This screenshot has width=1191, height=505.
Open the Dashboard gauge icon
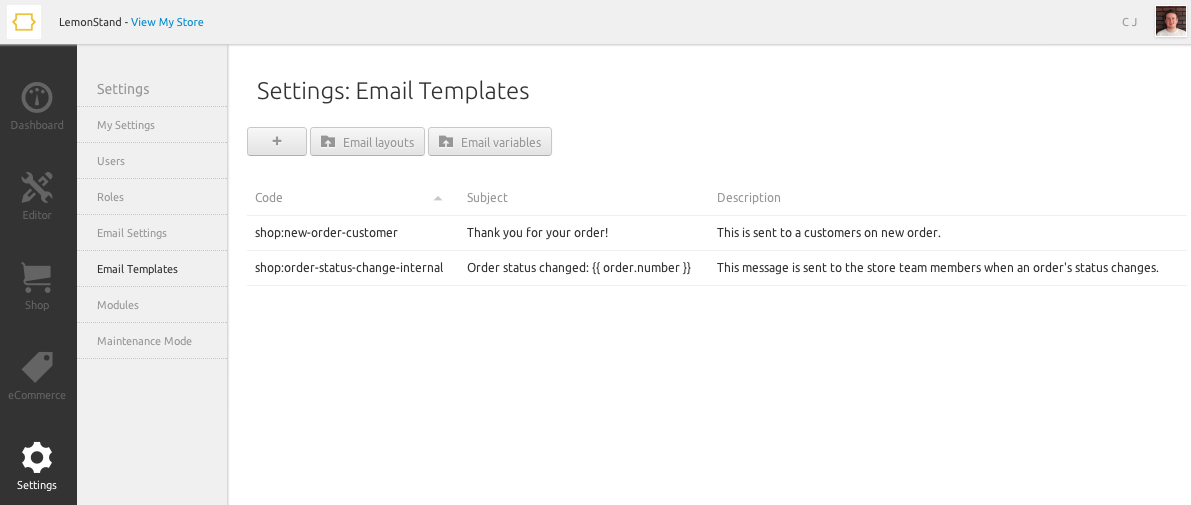coord(36,98)
